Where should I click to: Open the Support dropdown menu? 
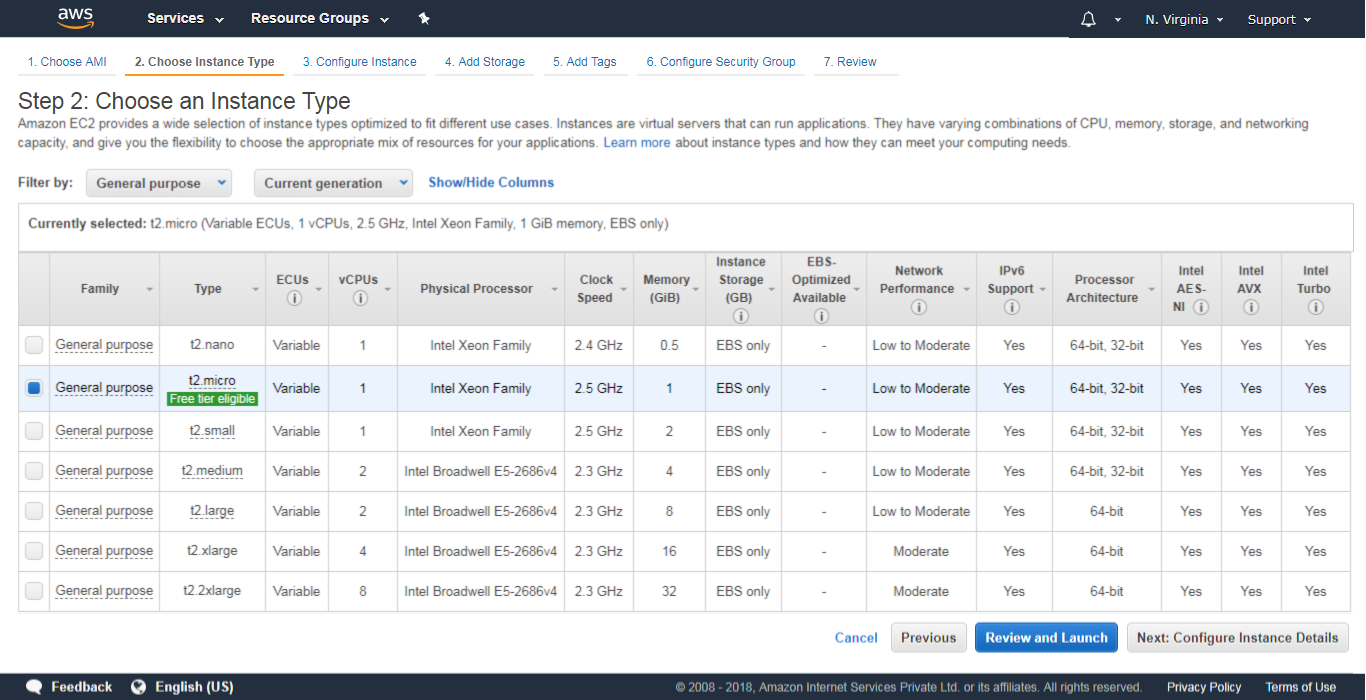[1279, 19]
